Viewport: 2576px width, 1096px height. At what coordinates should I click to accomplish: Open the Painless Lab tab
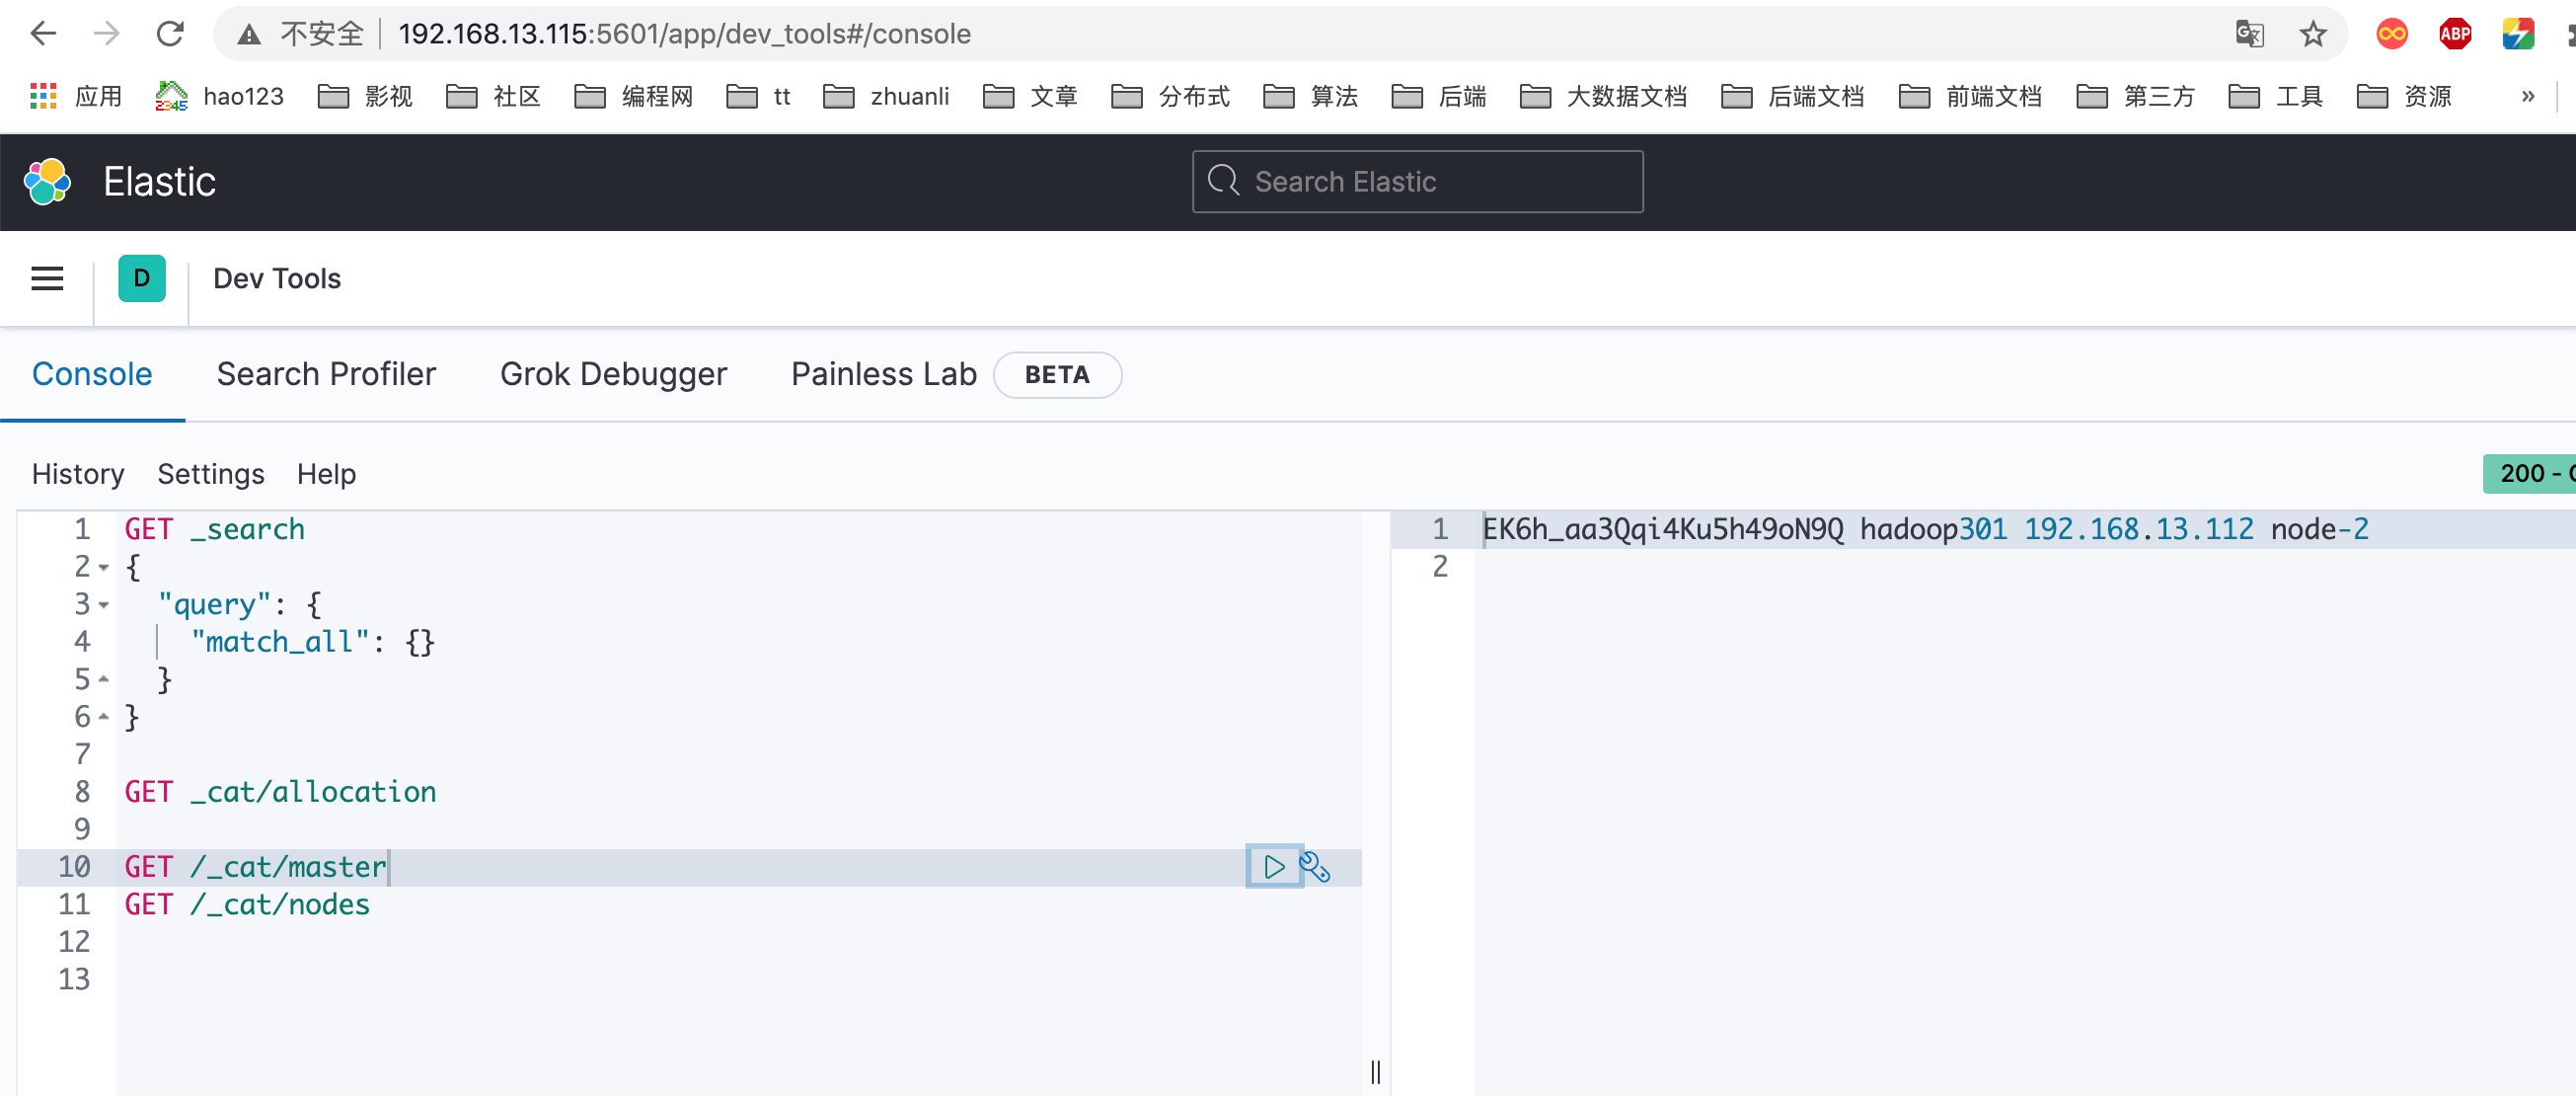[x=883, y=373]
